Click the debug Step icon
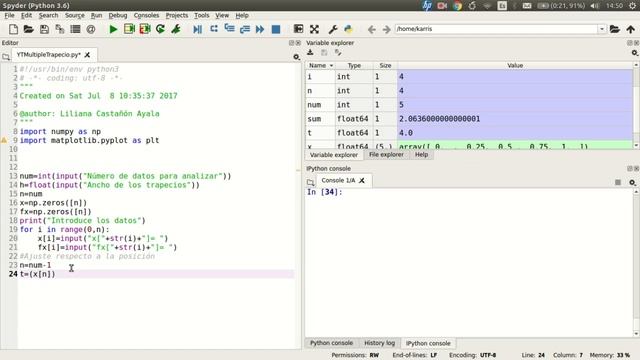Screen dimensions: 640x360 213,29
